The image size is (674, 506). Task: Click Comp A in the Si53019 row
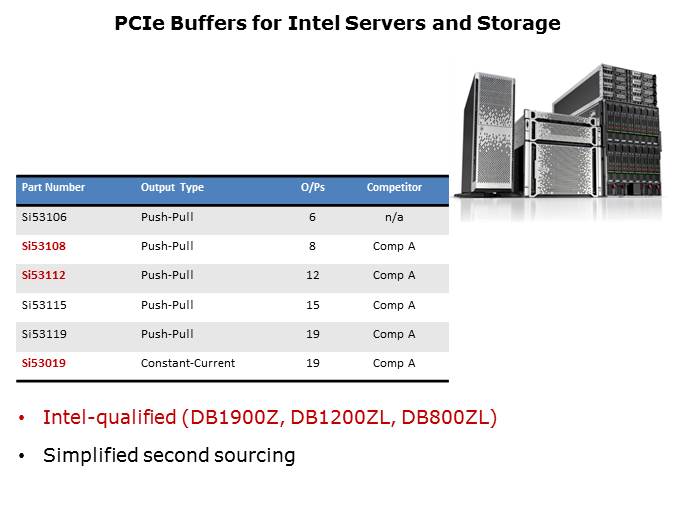pos(394,363)
